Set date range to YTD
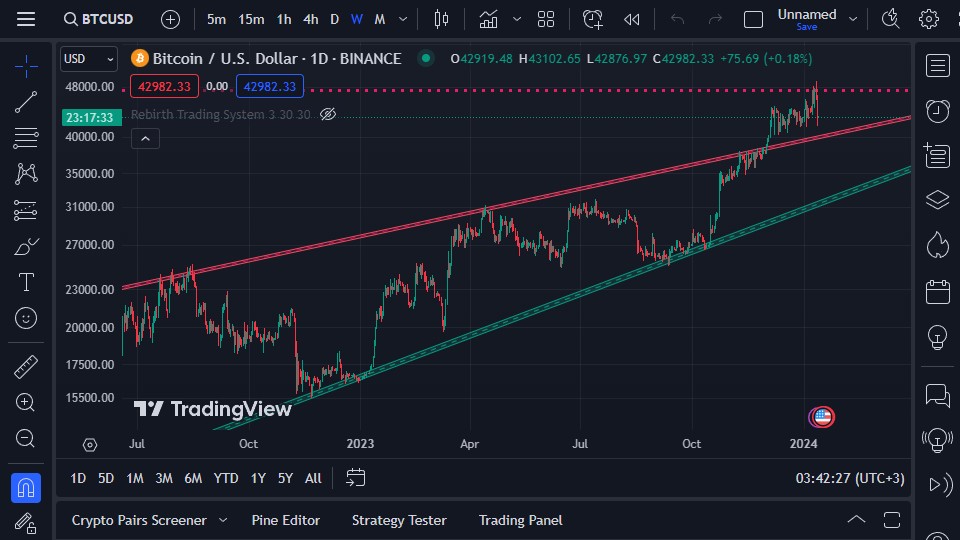 pos(226,478)
